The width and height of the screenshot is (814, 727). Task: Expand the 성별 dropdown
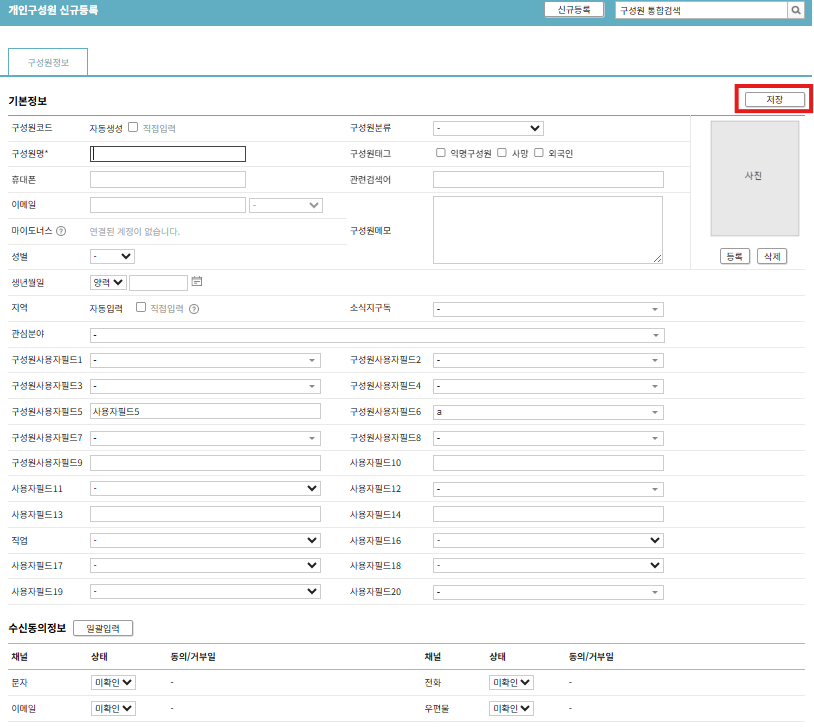(x=112, y=256)
